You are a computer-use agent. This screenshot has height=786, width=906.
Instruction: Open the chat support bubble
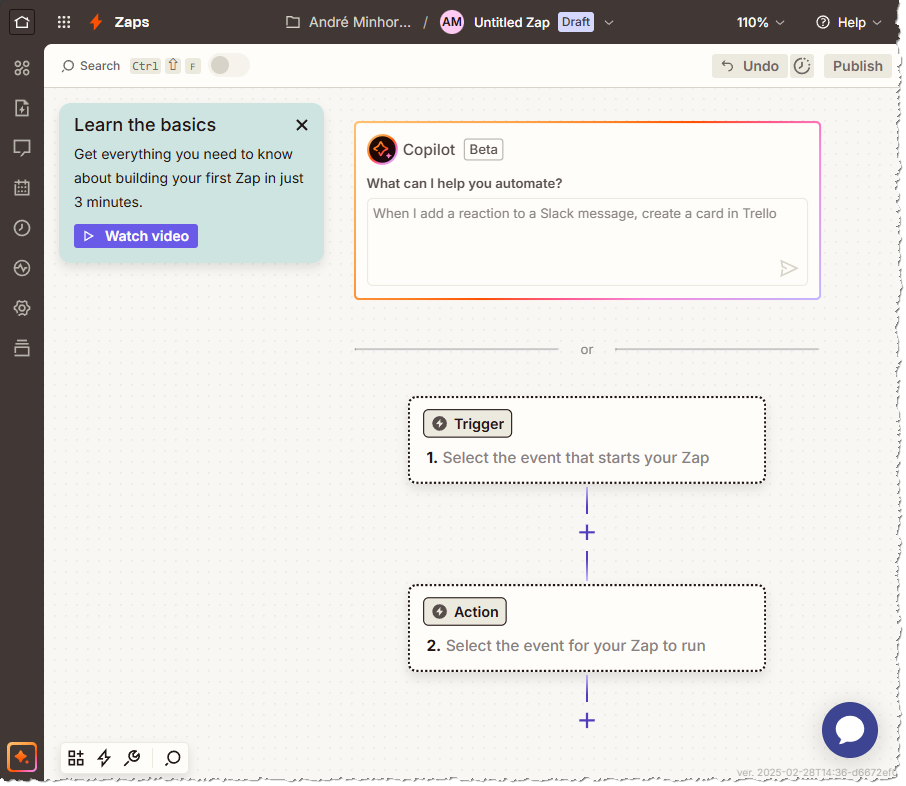pyautogui.click(x=849, y=730)
